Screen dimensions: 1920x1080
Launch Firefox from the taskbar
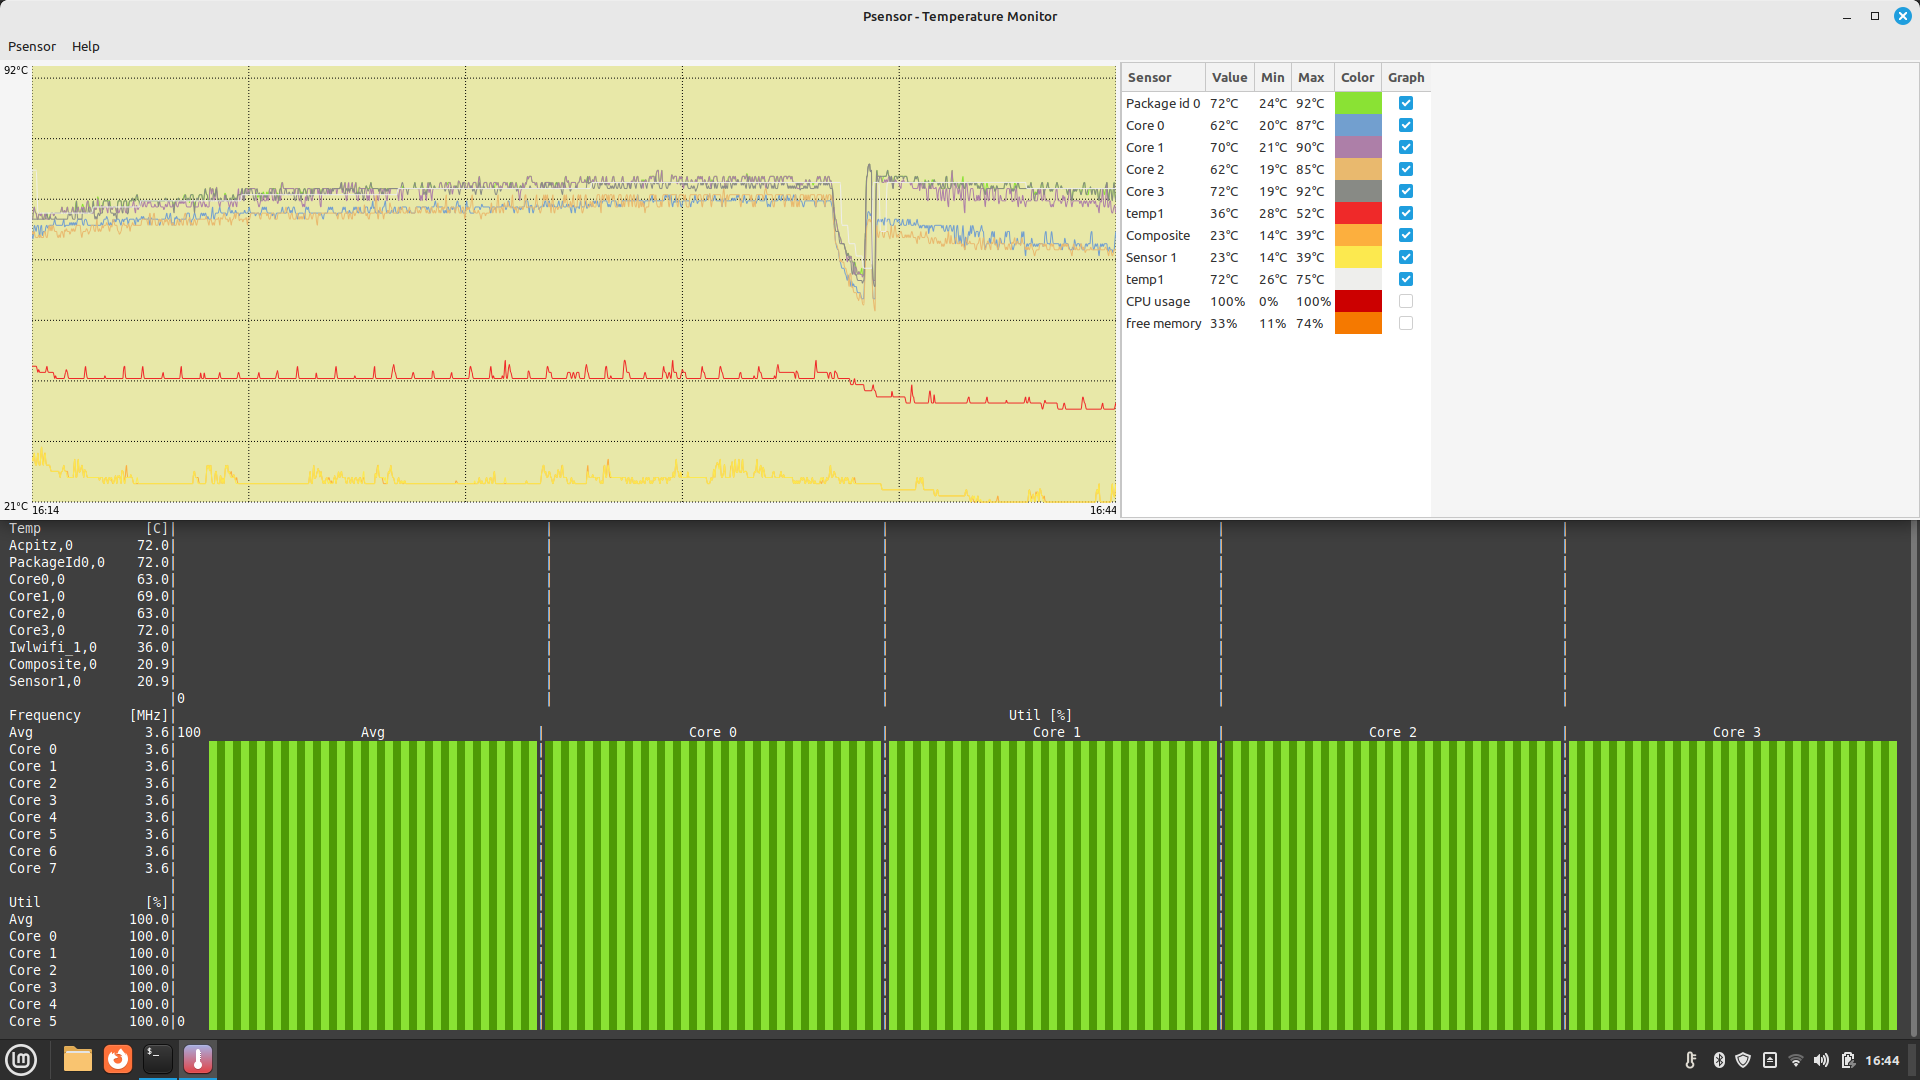pyautogui.click(x=118, y=1059)
